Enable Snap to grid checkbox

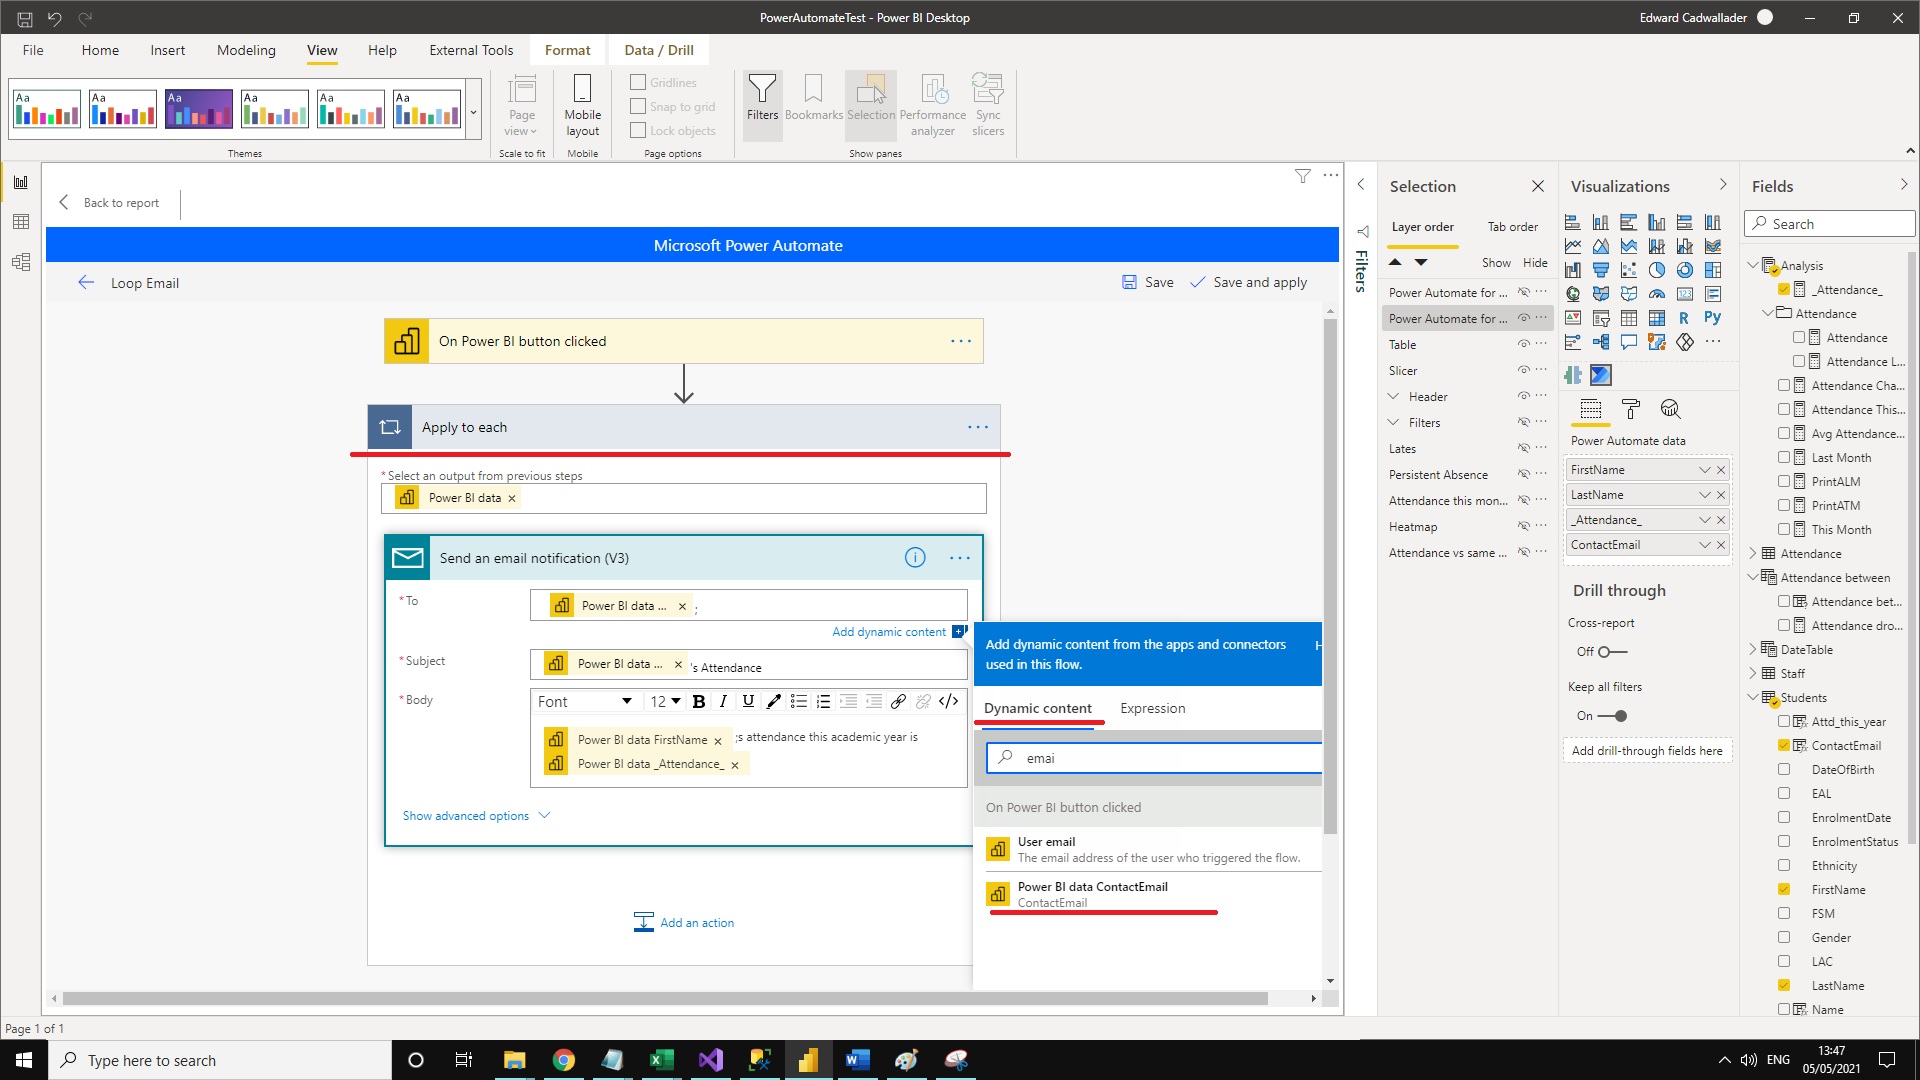coord(637,106)
